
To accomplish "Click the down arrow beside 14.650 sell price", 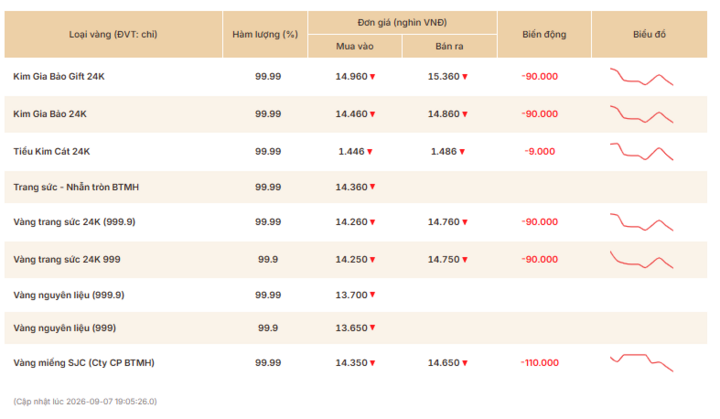I will coord(465,363).
